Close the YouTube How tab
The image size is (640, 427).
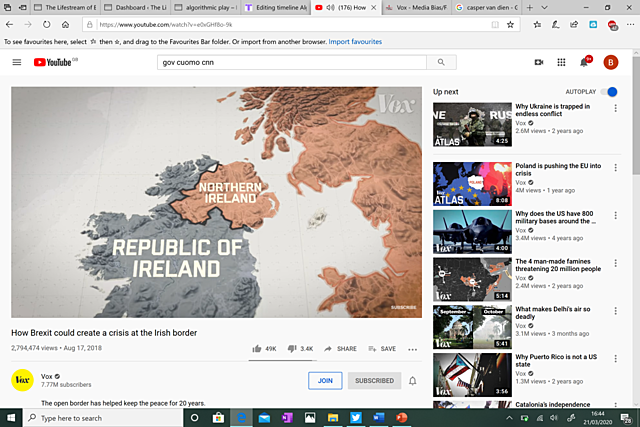point(373,7)
